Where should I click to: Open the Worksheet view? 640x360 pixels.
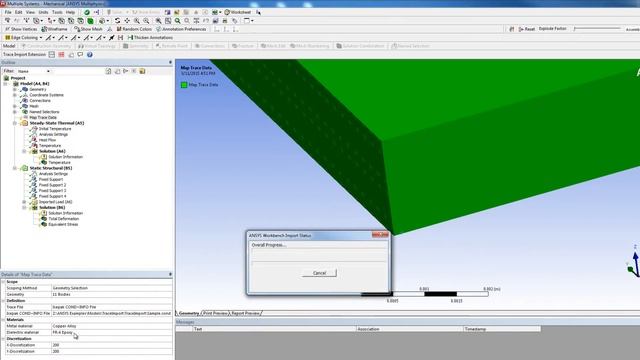[x=238, y=12]
